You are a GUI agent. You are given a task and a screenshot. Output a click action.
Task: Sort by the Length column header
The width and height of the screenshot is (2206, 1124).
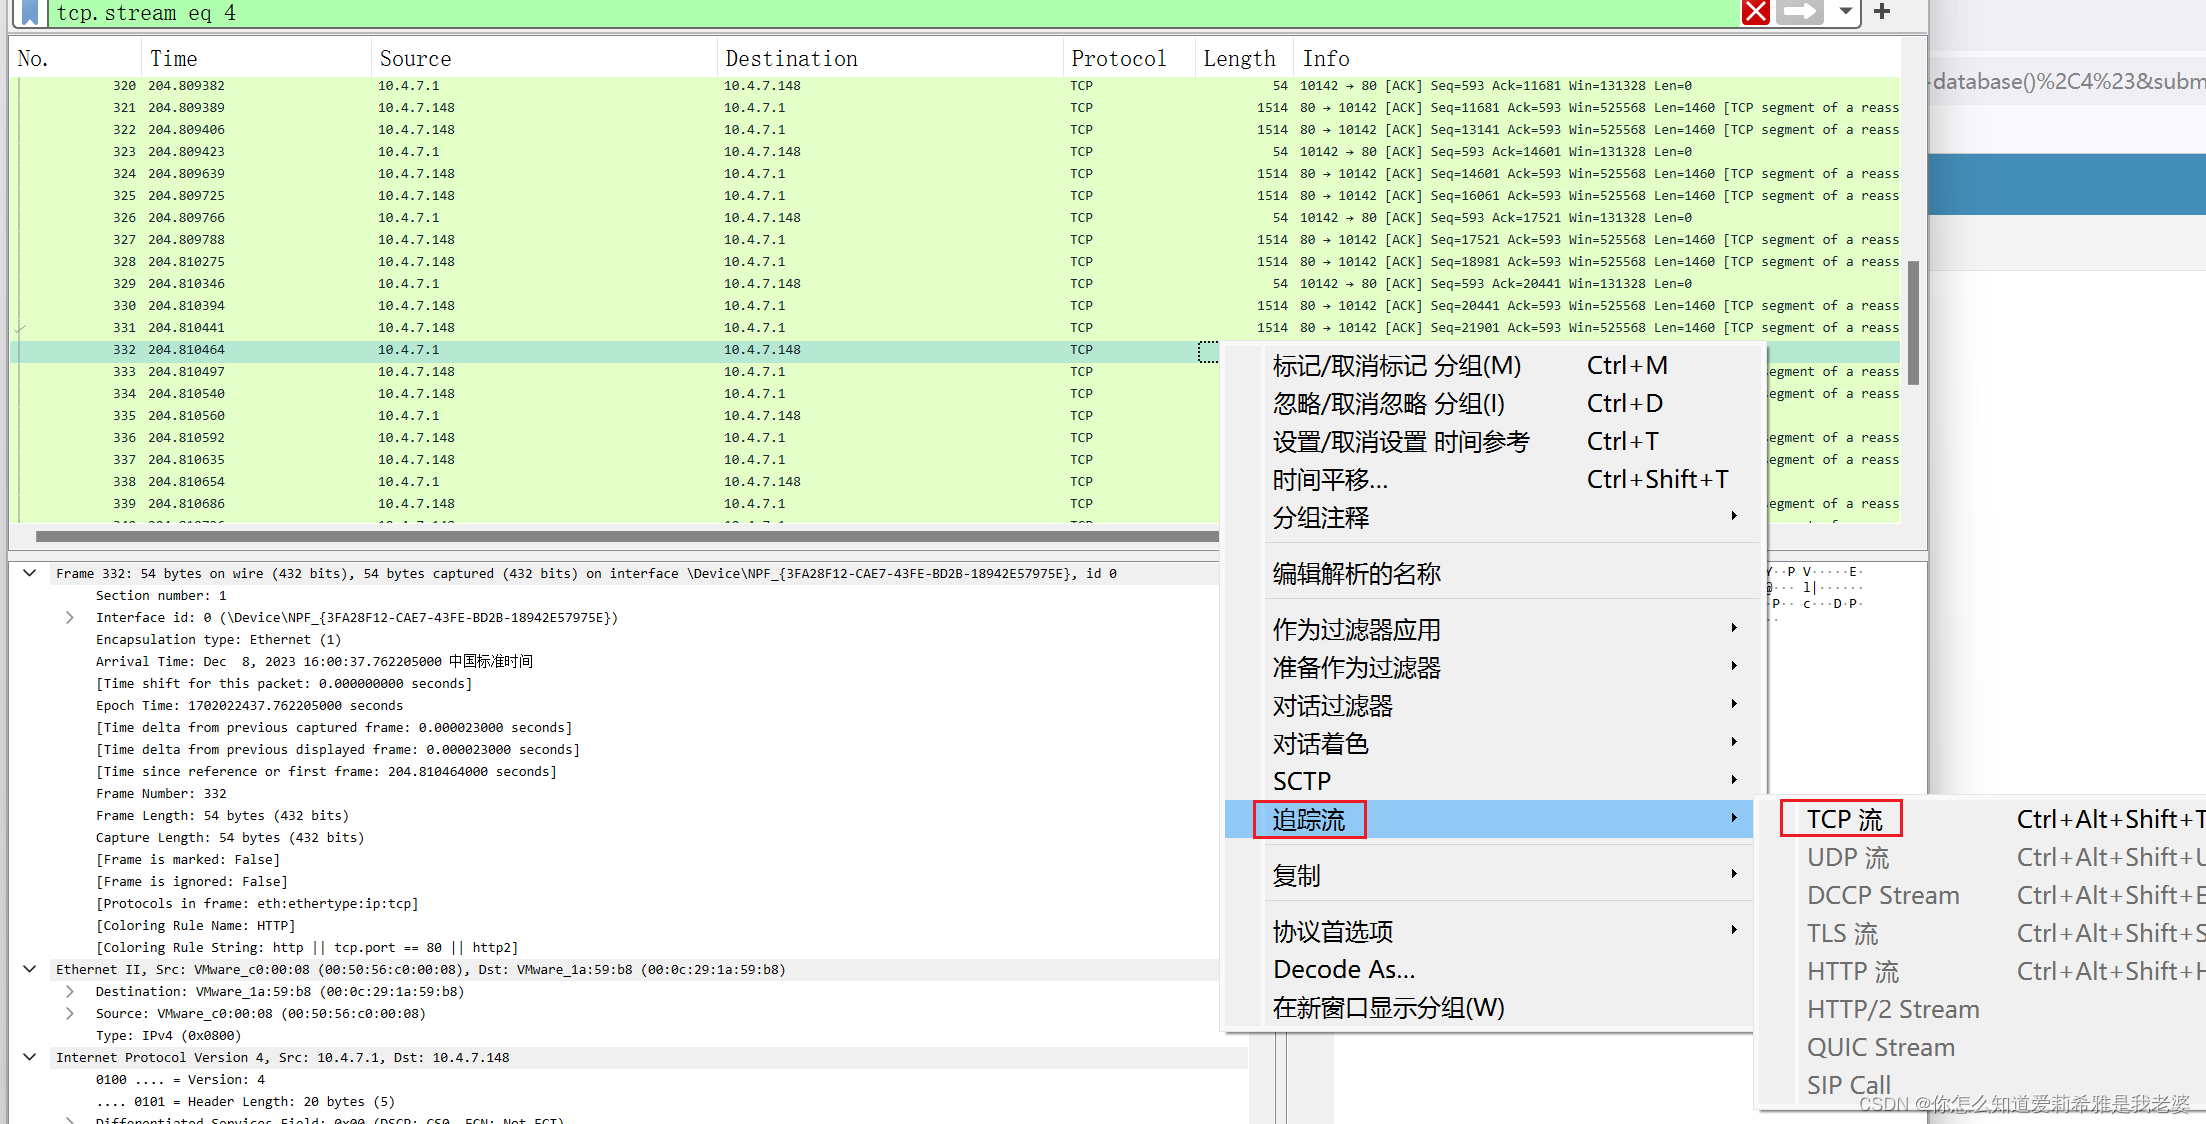pyautogui.click(x=1244, y=58)
